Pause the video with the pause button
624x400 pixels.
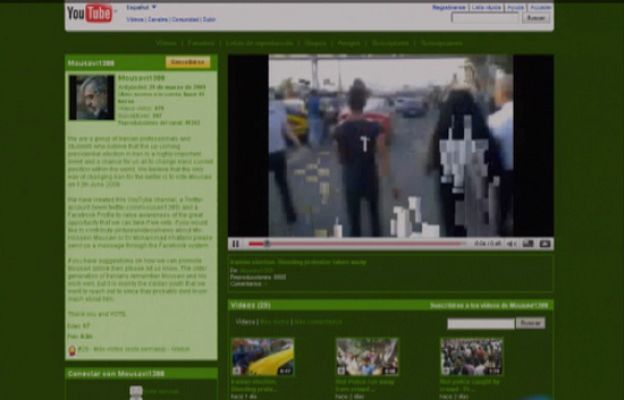236,243
